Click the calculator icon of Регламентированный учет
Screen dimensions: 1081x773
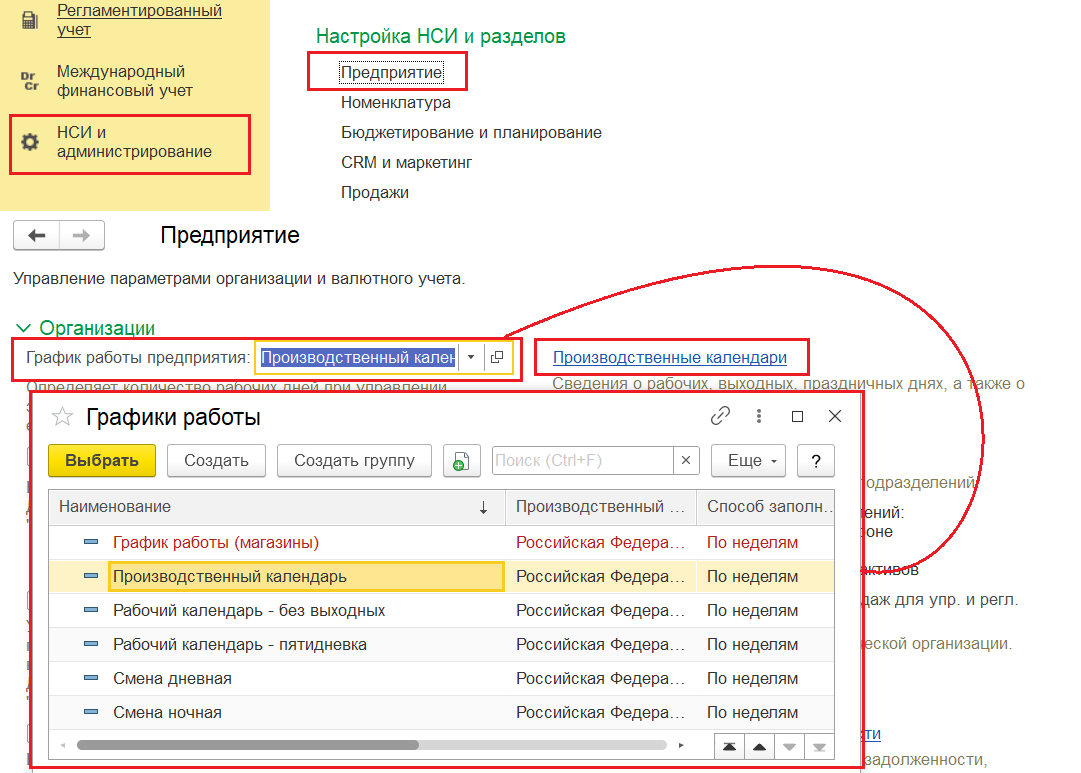tap(29, 20)
